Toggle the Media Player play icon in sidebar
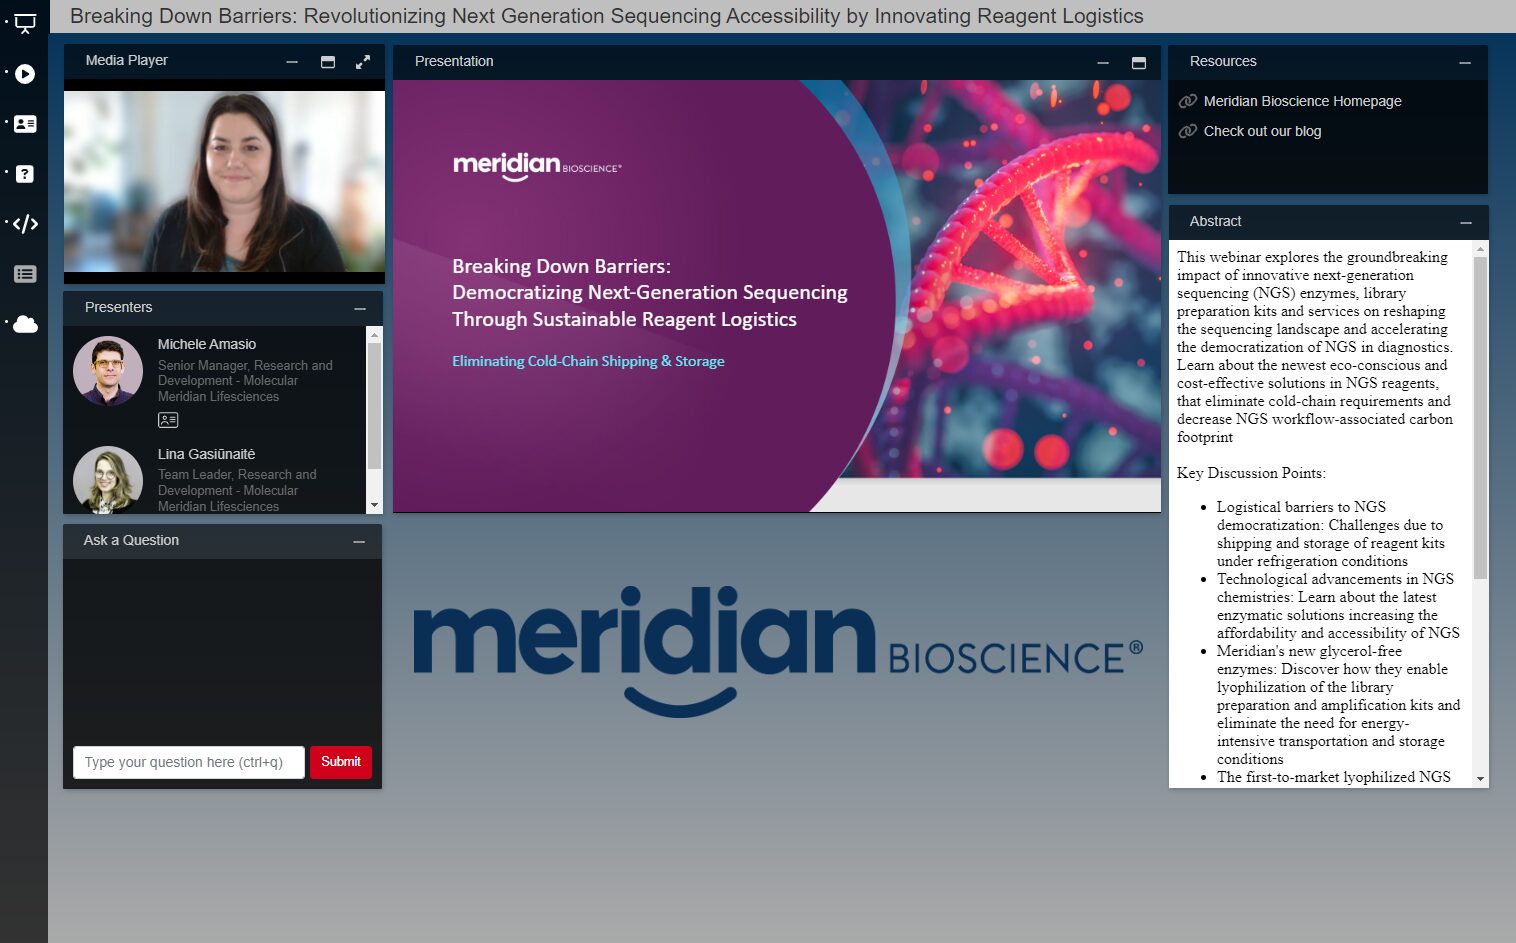The image size is (1516, 943). pyautogui.click(x=25, y=74)
